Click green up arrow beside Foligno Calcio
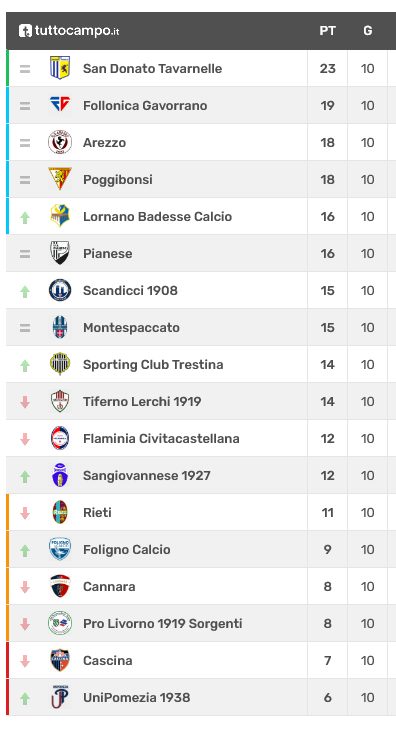Screen dimensions: 396x730 click(25, 550)
